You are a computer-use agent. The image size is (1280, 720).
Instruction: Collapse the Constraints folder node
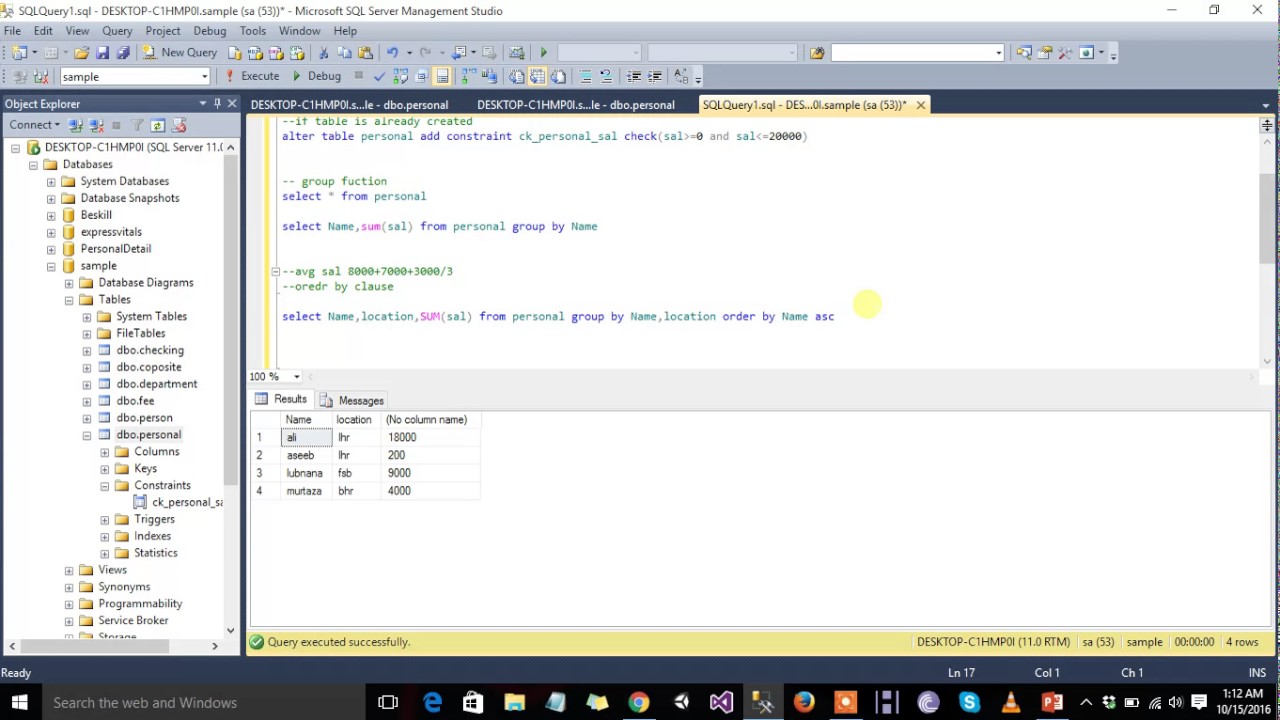click(105, 486)
